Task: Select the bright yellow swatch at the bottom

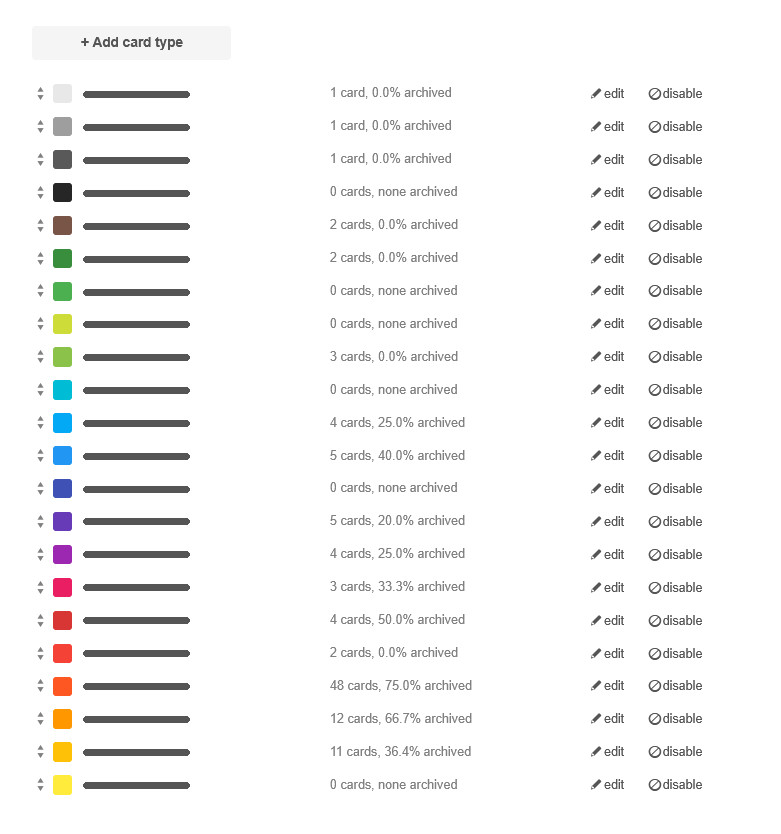Action: coord(61,785)
